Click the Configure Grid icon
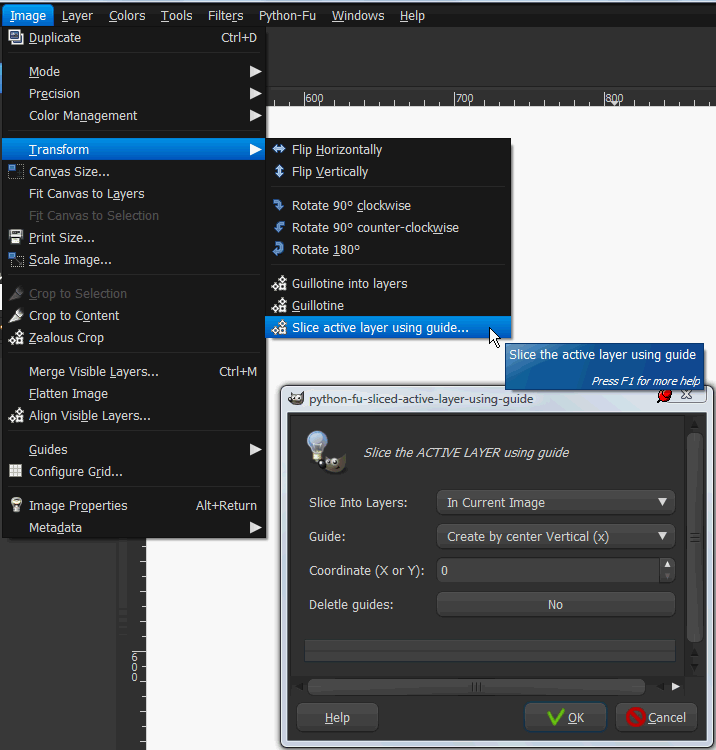The height and width of the screenshot is (750, 716). 16,471
